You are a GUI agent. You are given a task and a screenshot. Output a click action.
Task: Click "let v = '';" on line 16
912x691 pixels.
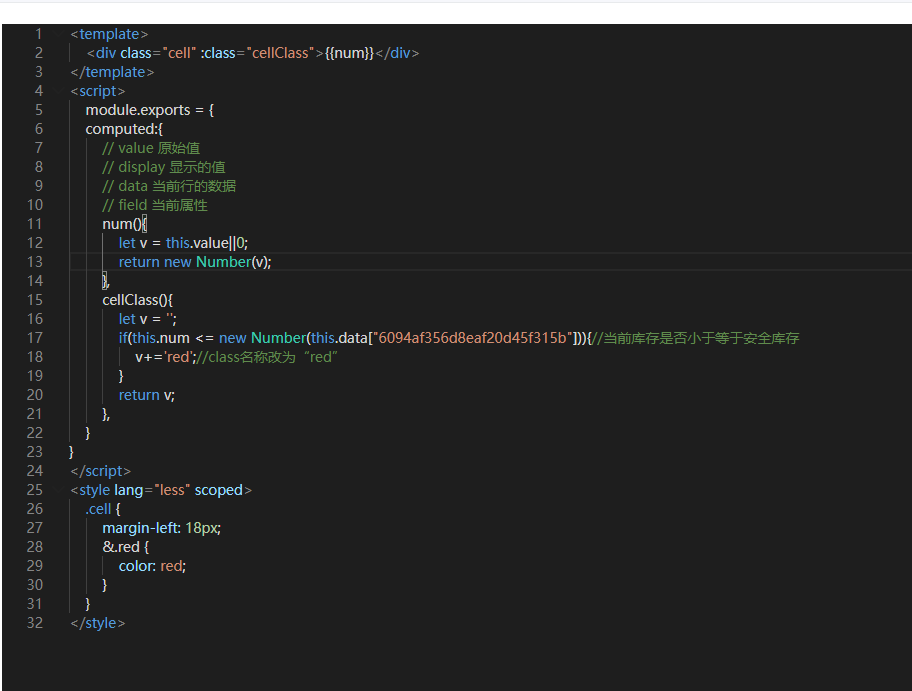(147, 319)
